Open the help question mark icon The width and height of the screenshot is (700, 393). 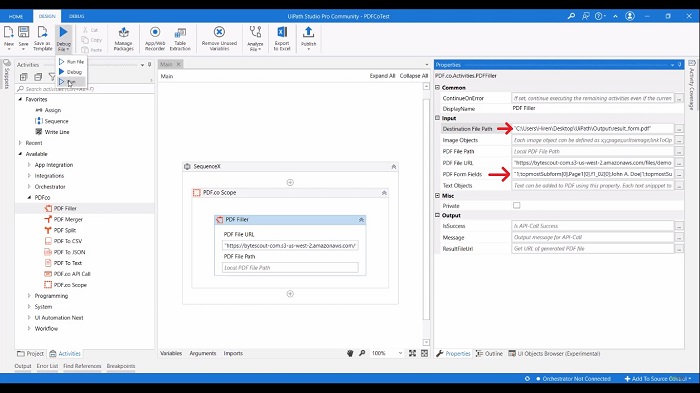click(599, 16)
